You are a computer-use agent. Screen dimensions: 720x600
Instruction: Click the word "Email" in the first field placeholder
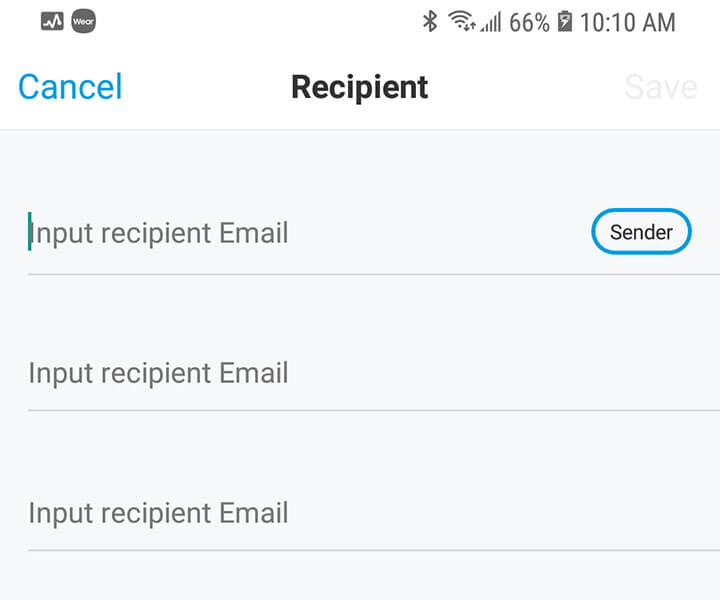254,233
